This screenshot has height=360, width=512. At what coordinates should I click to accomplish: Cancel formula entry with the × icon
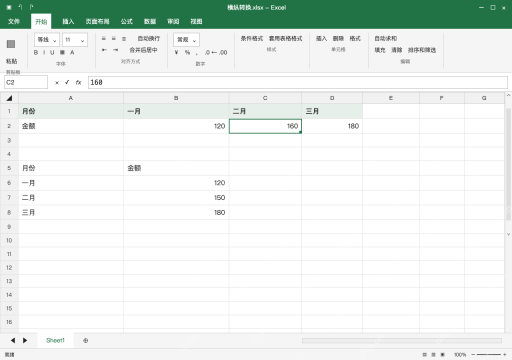coord(57,83)
